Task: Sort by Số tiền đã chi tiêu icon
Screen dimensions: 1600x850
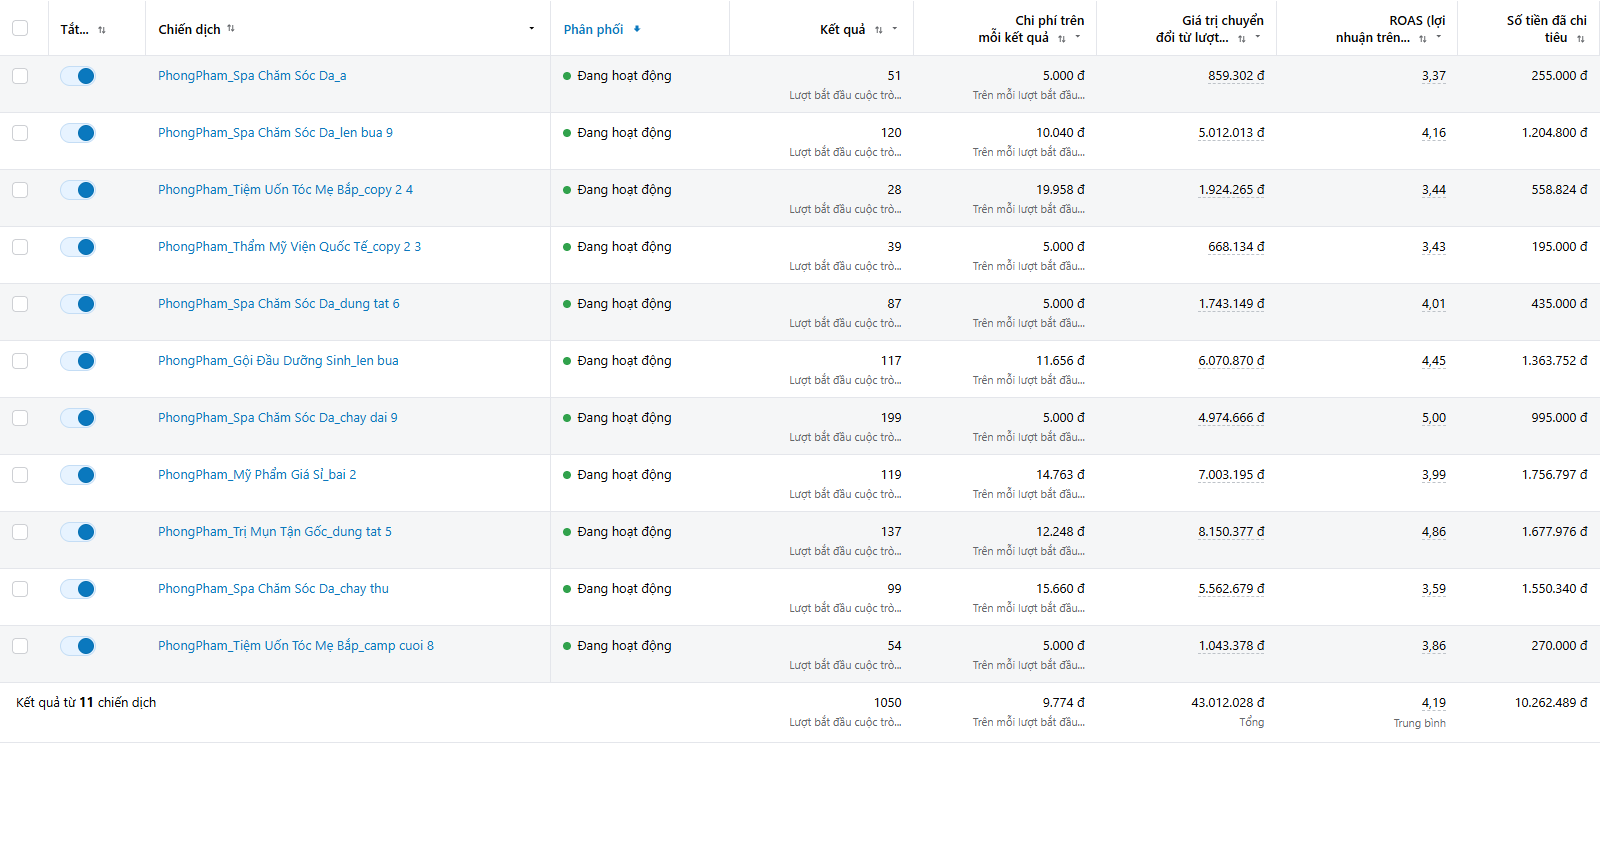Action: tap(1581, 38)
